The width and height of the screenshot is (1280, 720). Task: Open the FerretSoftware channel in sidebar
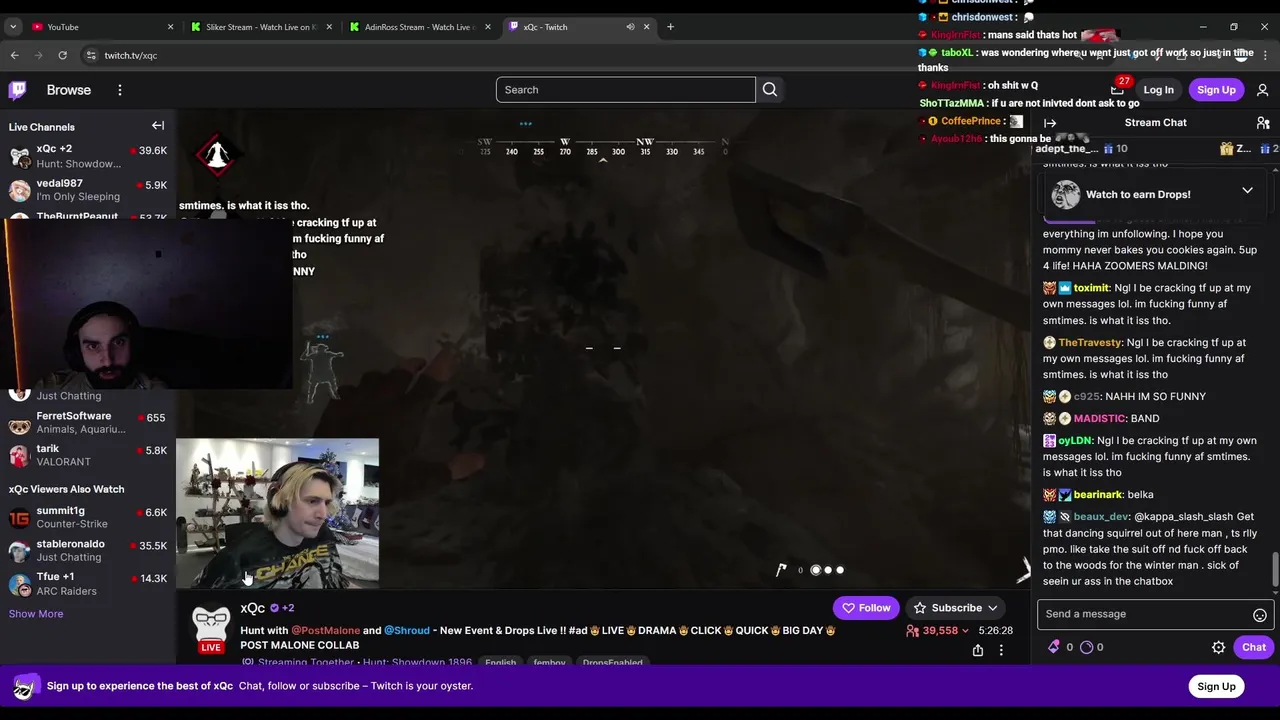88,422
